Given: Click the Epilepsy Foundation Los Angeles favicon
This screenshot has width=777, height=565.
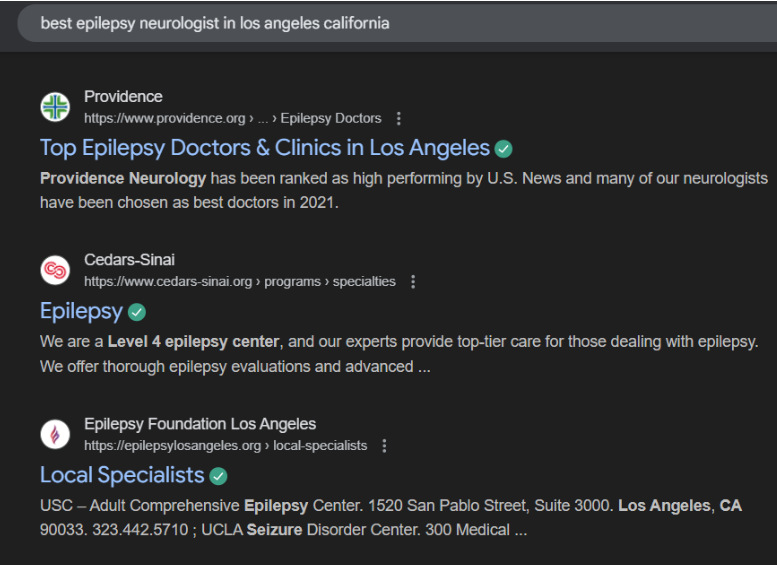Looking at the screenshot, I should (x=55, y=434).
